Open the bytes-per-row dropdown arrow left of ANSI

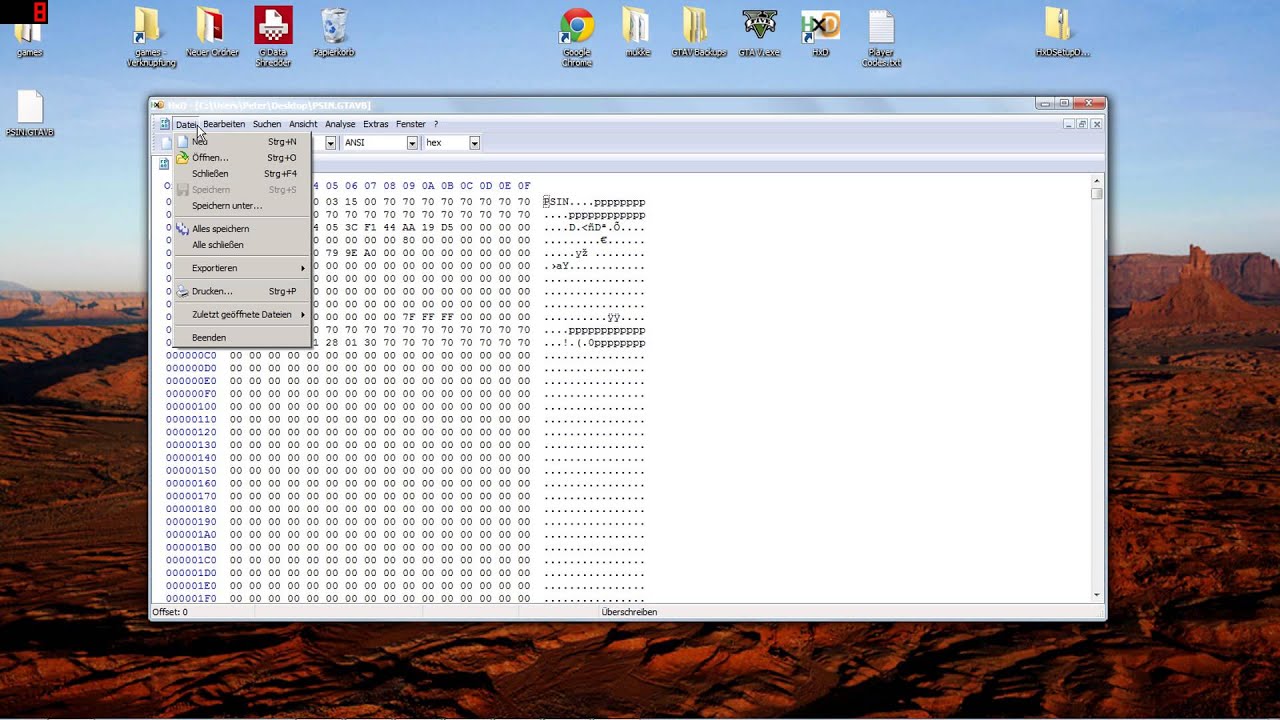click(x=329, y=143)
